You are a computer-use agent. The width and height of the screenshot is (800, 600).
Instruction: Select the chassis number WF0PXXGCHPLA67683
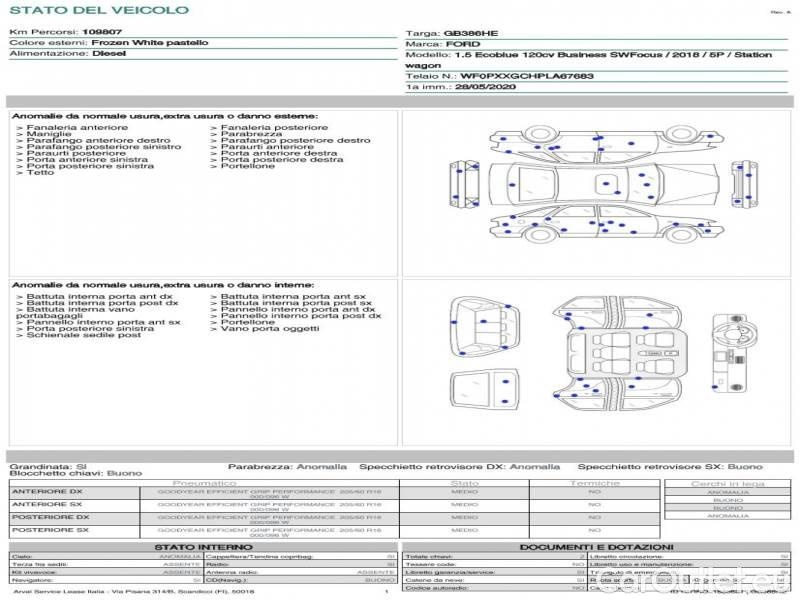click(527, 76)
